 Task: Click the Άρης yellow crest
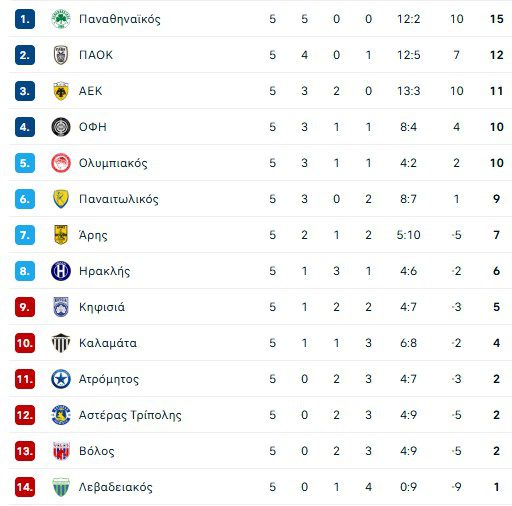pyautogui.click(x=61, y=235)
